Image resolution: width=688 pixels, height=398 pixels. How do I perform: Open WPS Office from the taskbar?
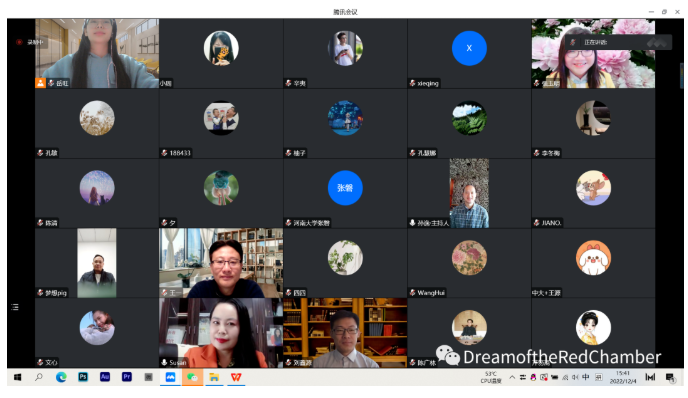coord(236,377)
